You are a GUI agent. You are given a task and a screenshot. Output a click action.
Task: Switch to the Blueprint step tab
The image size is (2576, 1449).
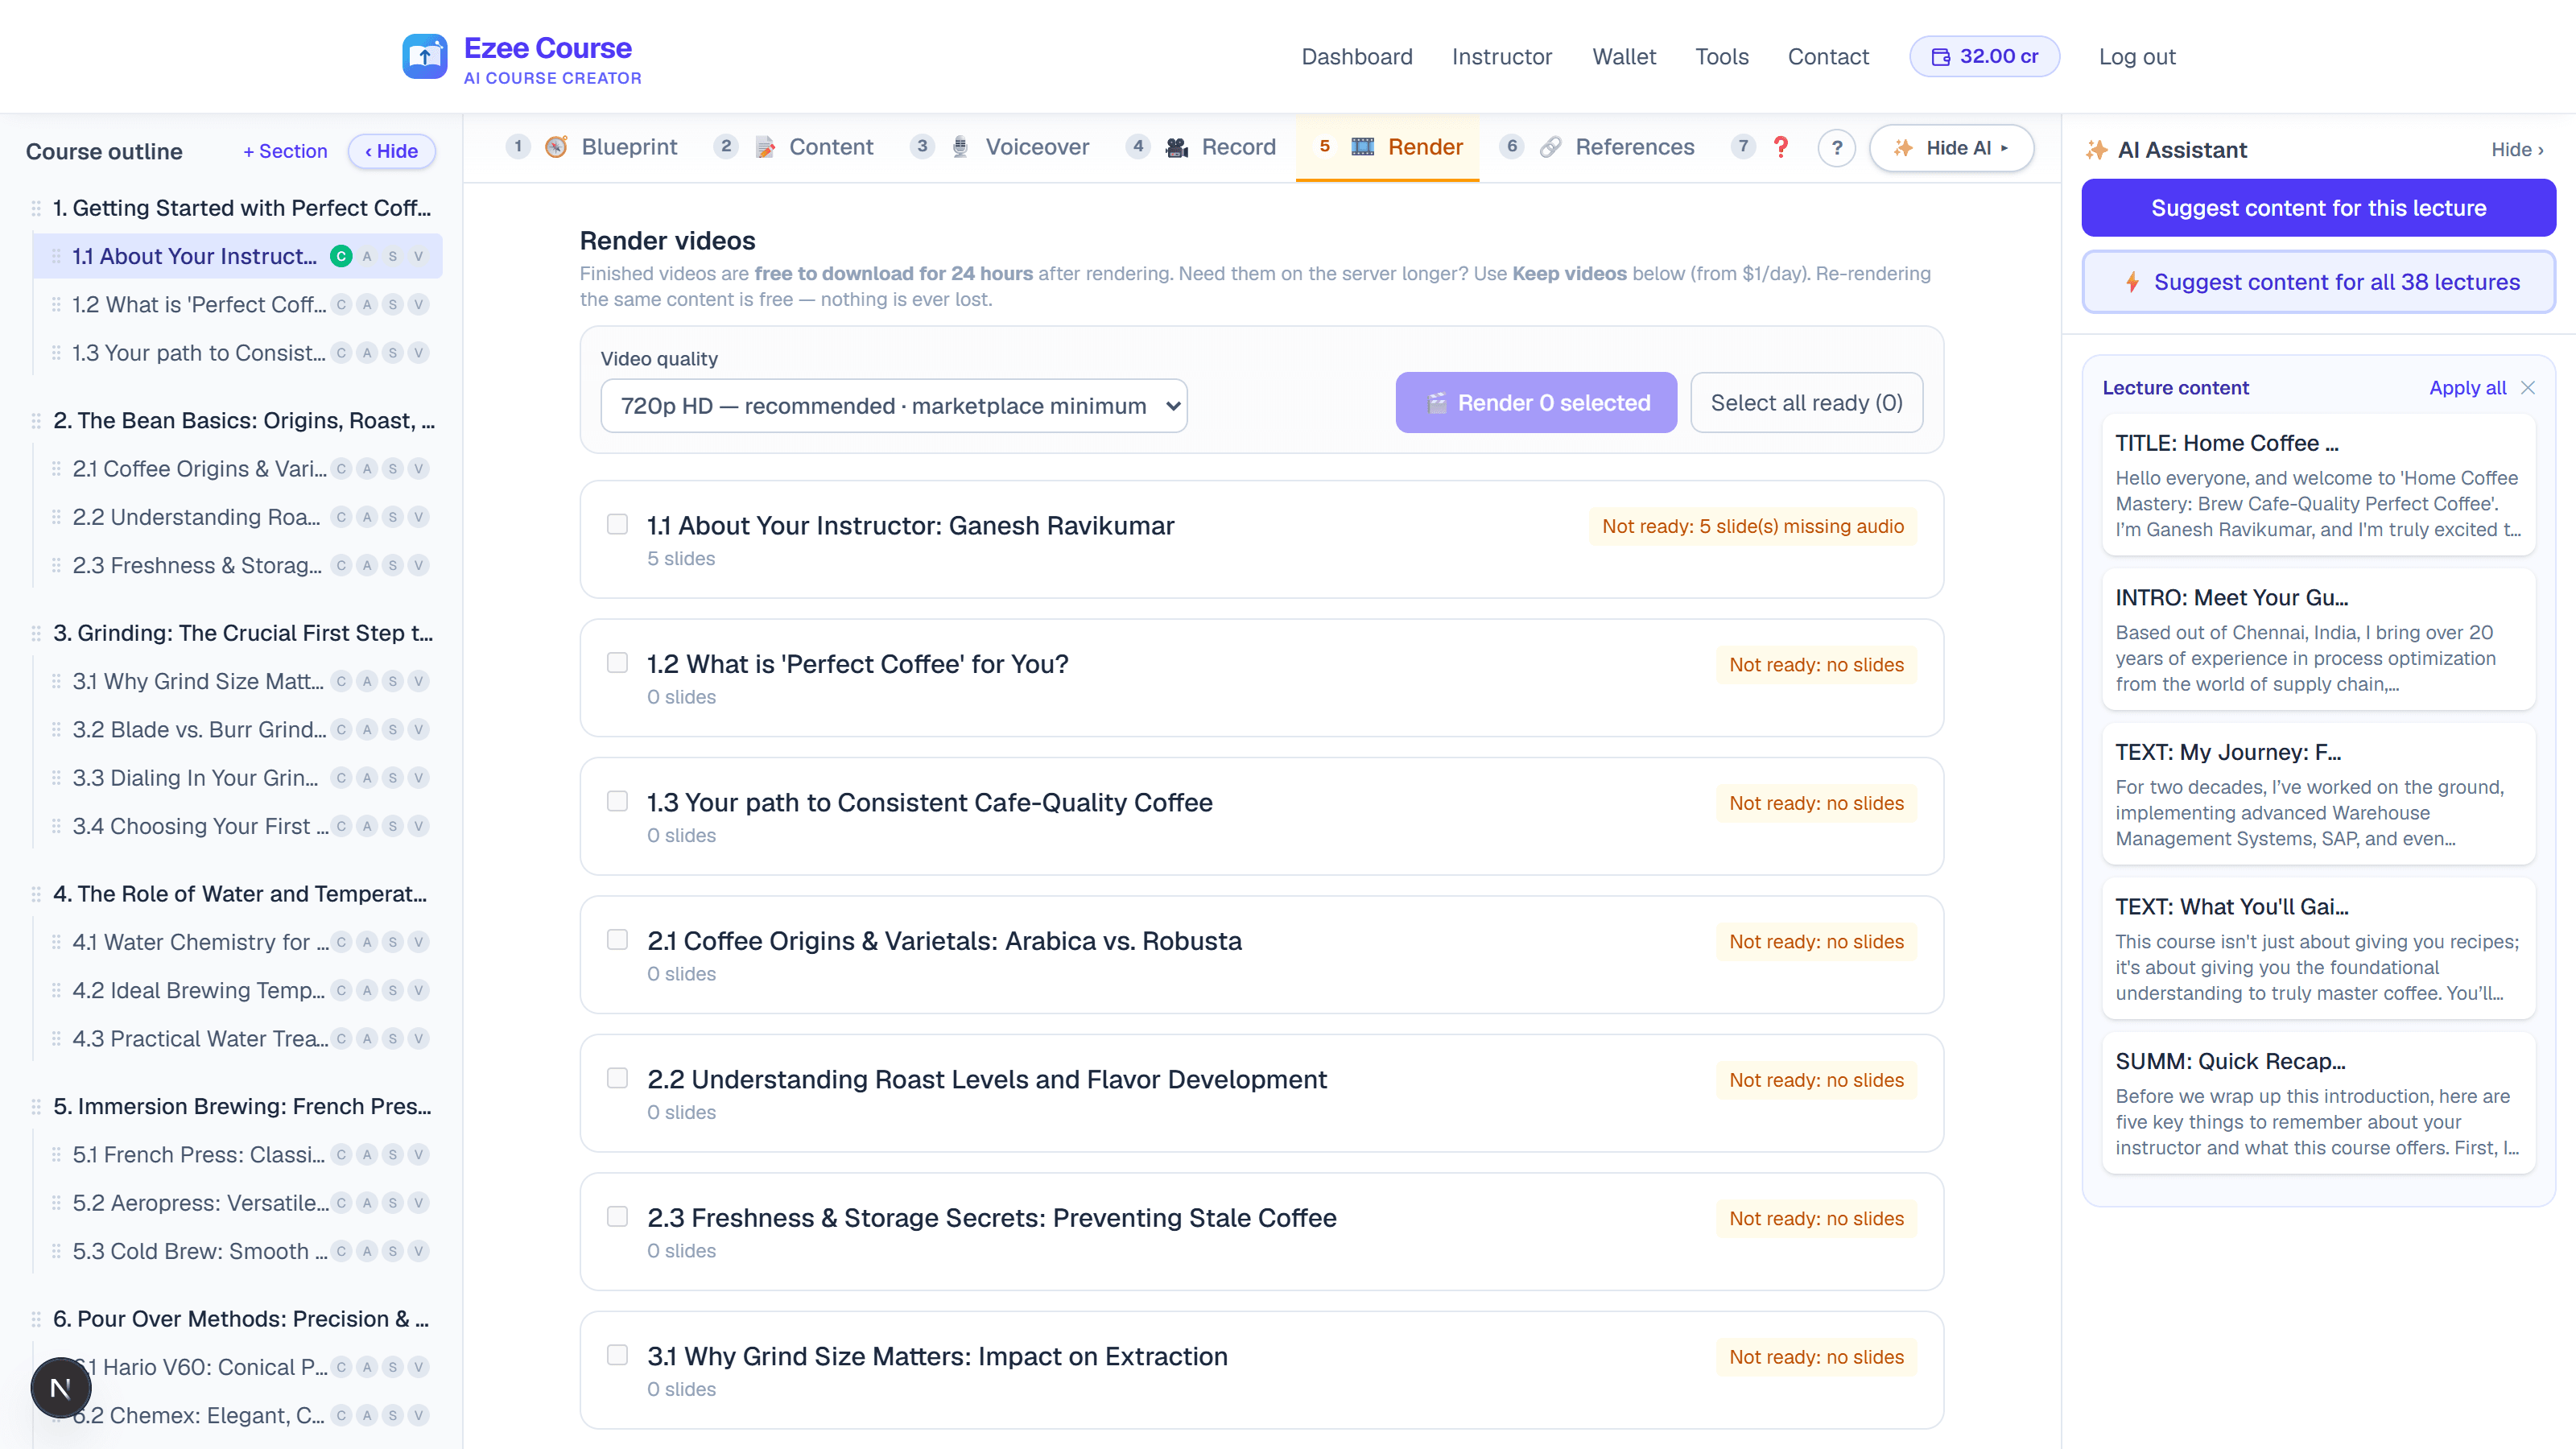[592, 147]
